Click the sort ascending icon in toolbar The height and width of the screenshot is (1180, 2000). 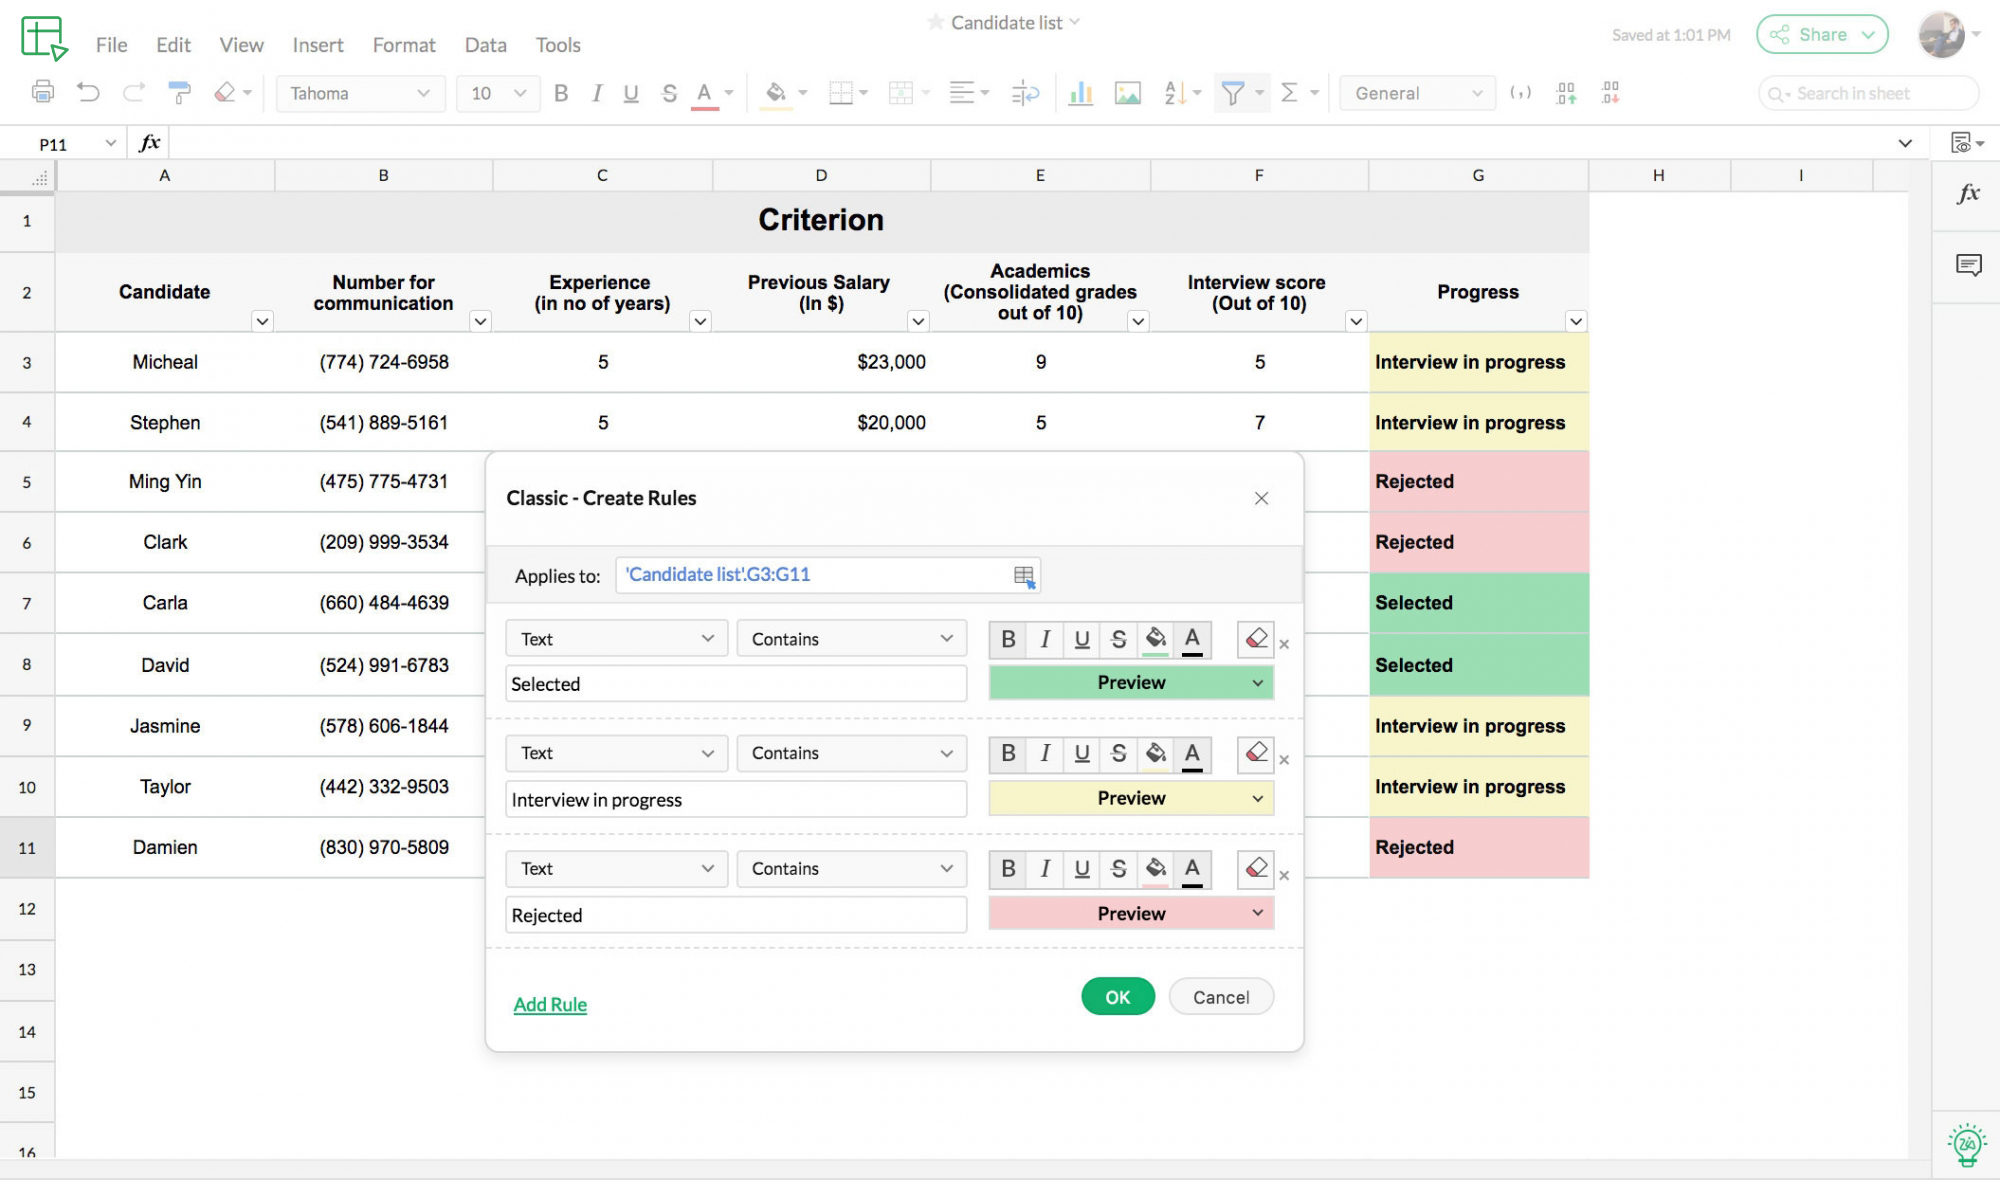pos(1174,93)
